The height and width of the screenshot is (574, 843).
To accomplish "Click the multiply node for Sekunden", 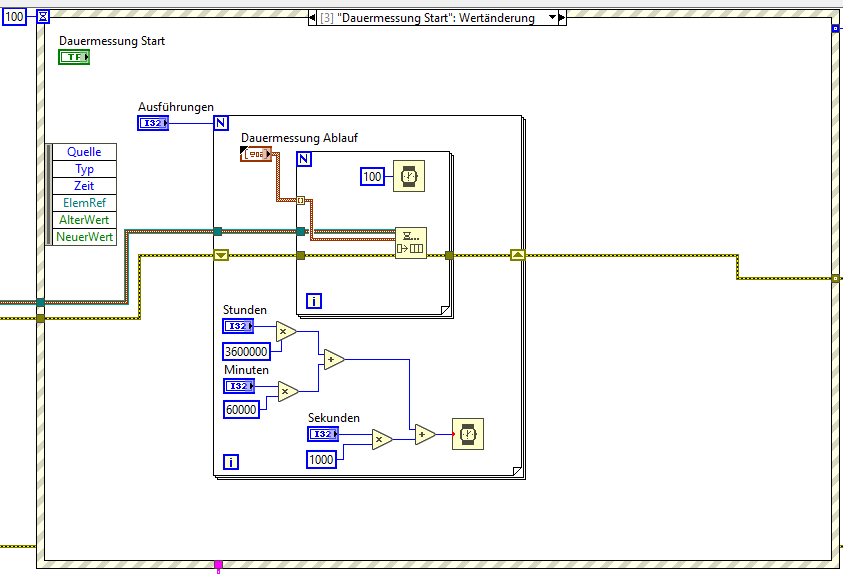I will (x=382, y=440).
